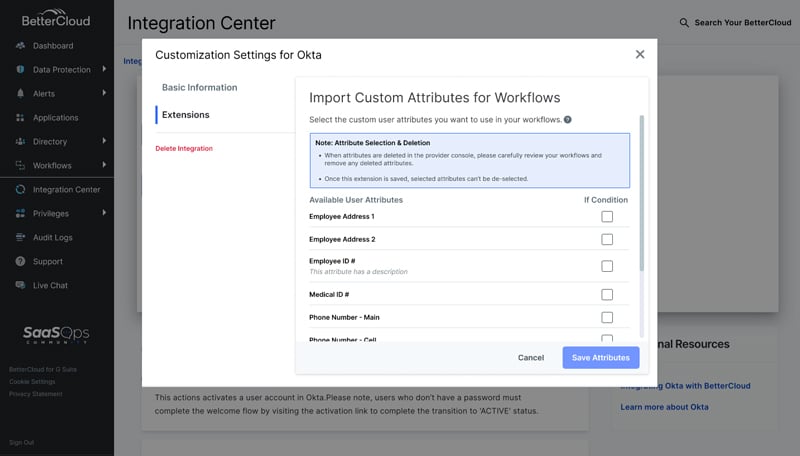
Task: Expand the Directory submenu arrow
Action: coord(104,140)
